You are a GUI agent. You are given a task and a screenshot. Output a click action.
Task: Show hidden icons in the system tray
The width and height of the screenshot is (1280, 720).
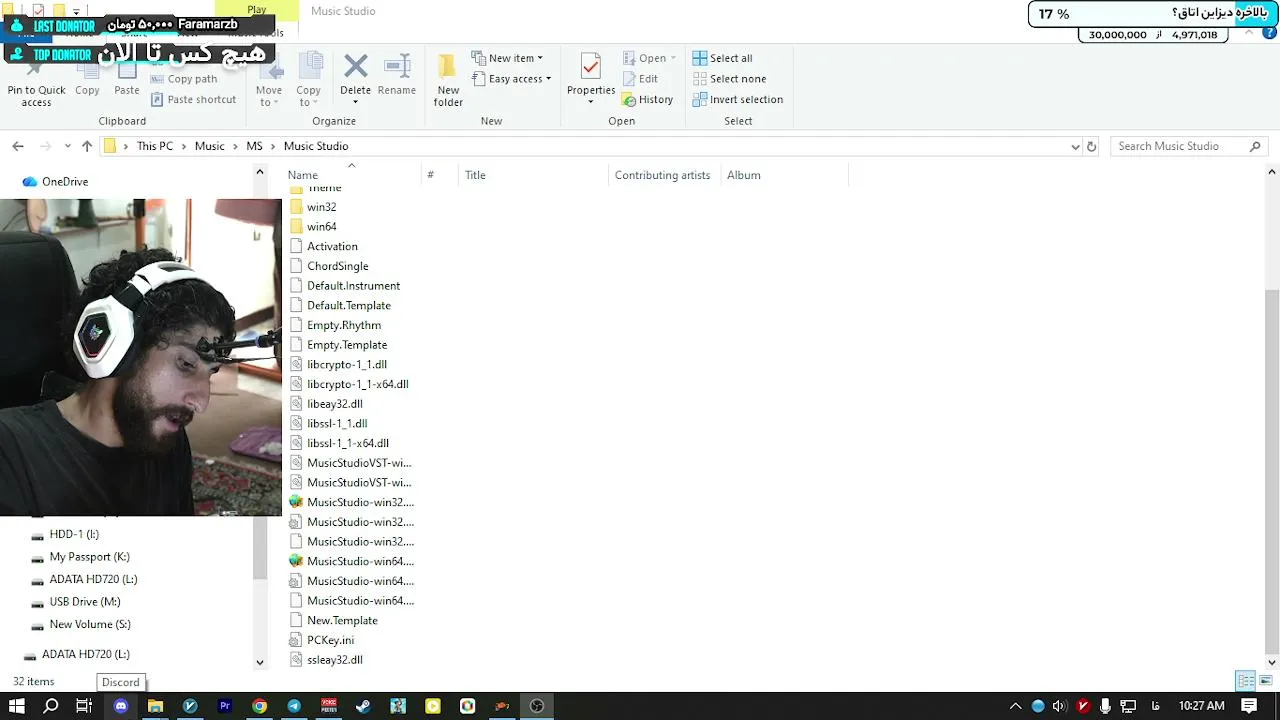pos(1016,706)
